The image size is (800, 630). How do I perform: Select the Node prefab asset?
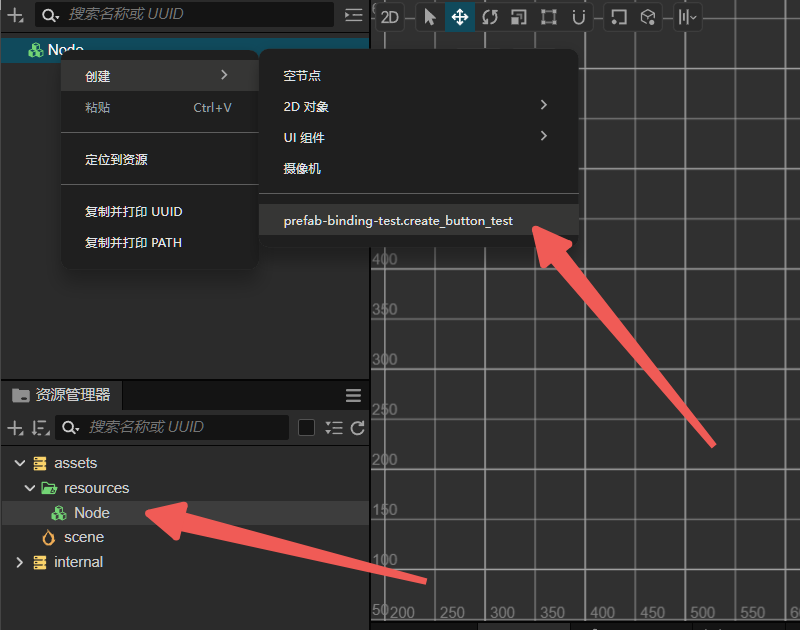tap(185, 513)
